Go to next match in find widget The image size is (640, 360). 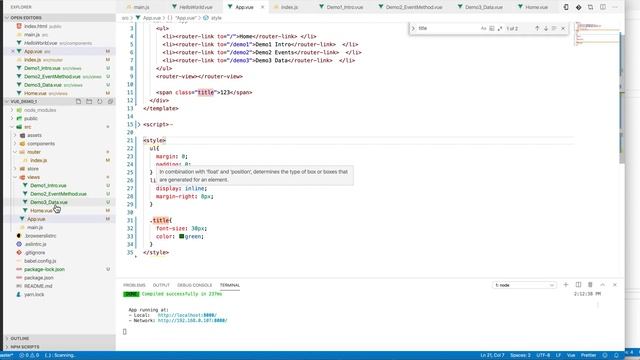(x=546, y=28)
